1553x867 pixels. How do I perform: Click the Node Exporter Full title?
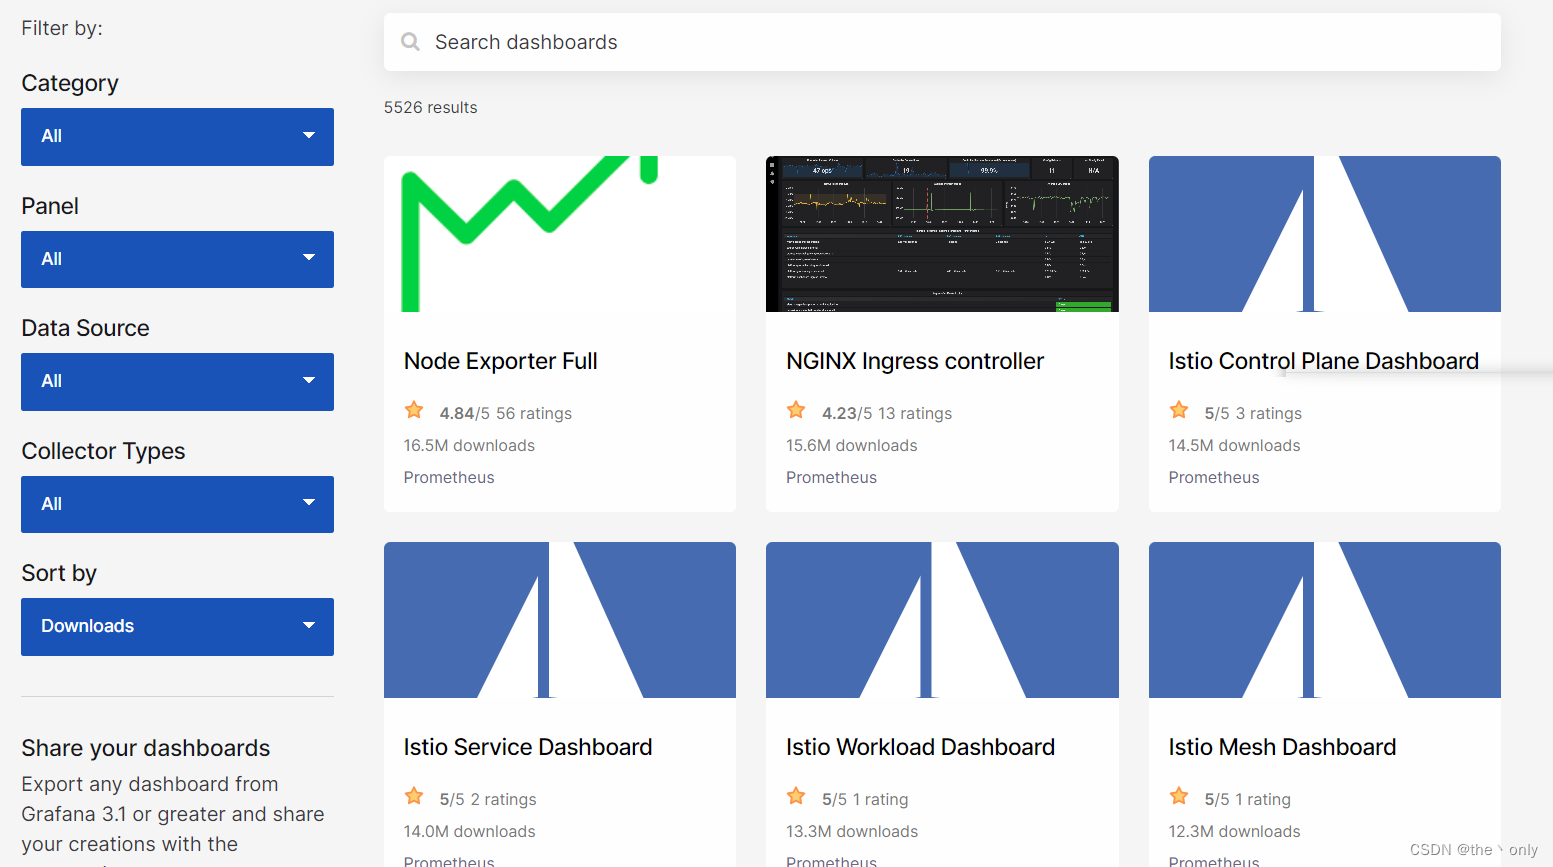pyautogui.click(x=500, y=361)
